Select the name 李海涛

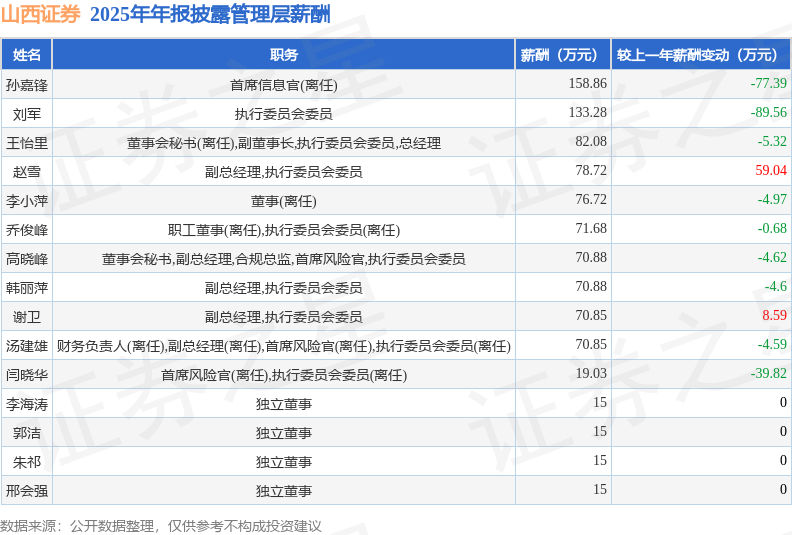tap(27, 404)
